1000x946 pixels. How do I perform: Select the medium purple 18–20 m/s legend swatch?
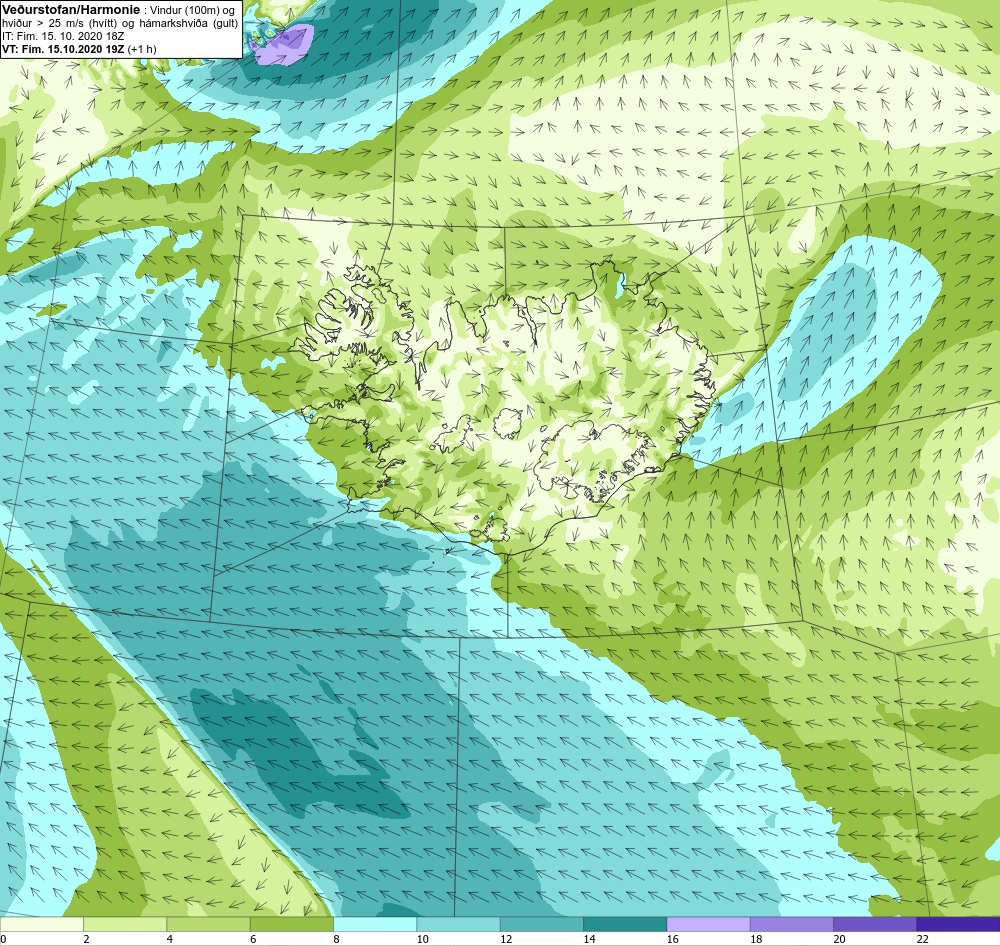791,924
